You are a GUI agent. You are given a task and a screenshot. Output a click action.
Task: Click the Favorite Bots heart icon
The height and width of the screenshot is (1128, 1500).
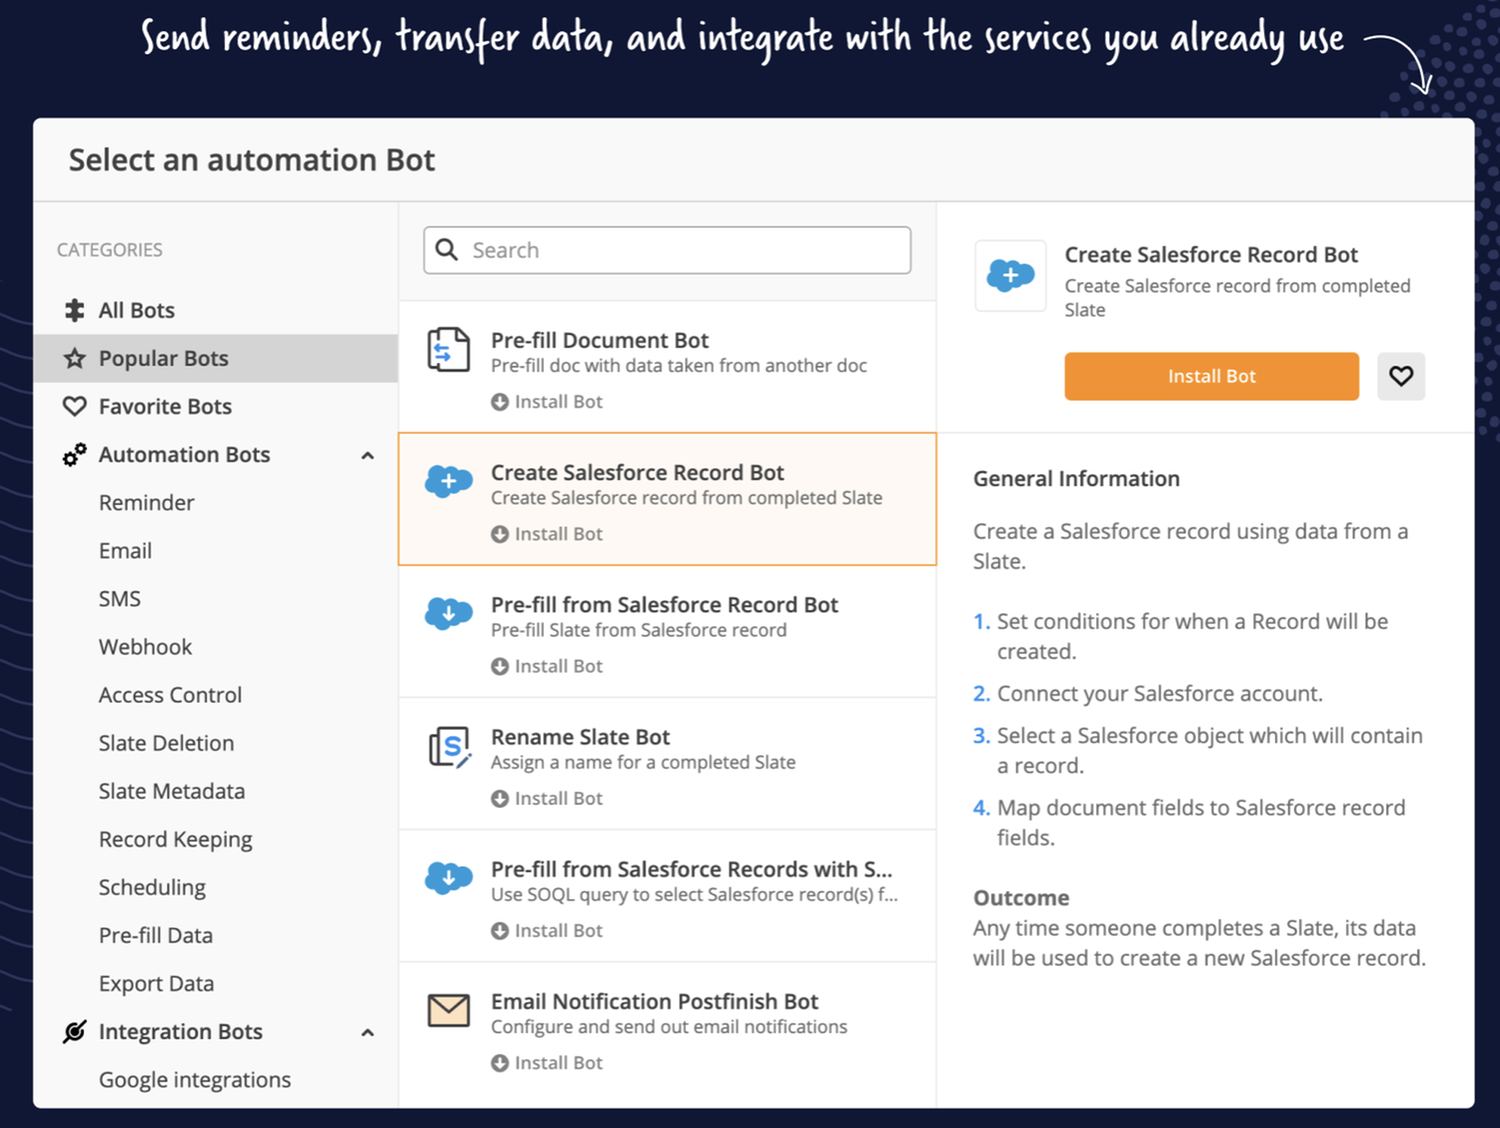(74, 406)
